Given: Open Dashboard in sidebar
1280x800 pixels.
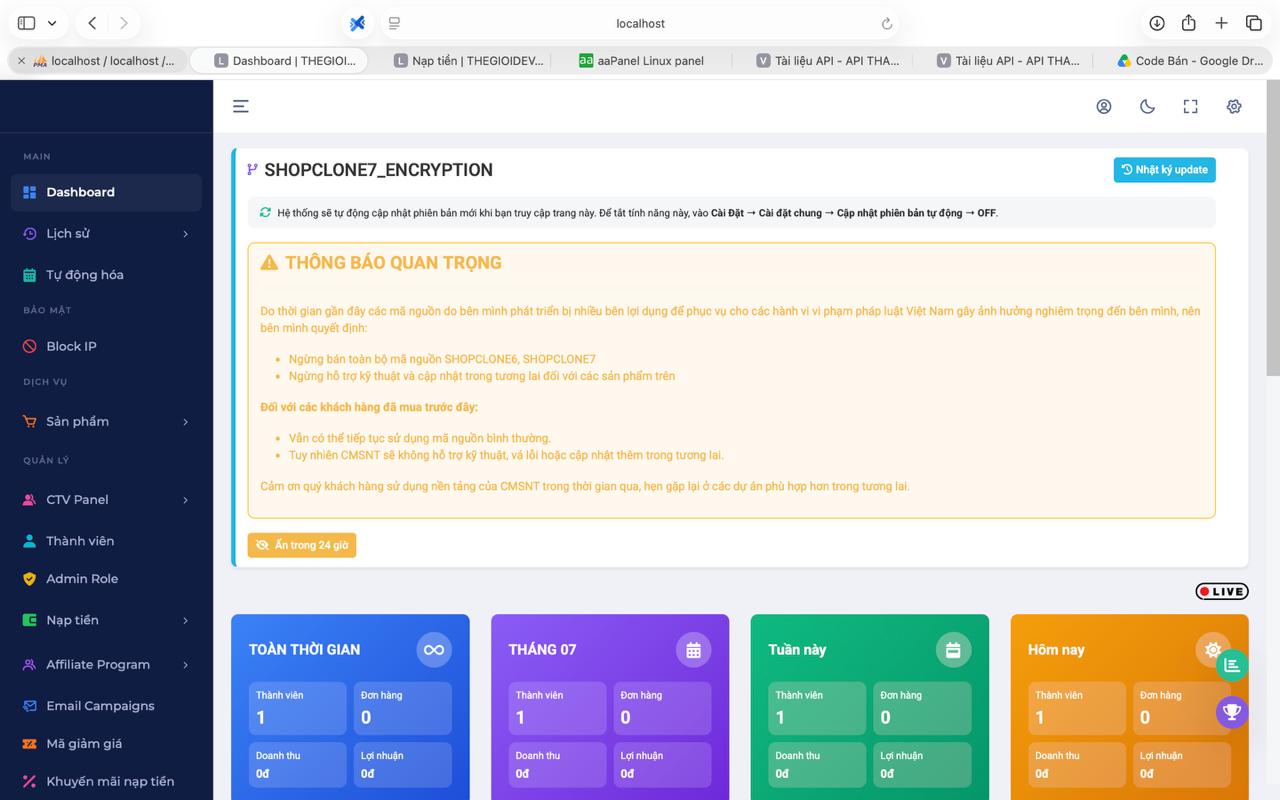Looking at the screenshot, I should 106,192.
